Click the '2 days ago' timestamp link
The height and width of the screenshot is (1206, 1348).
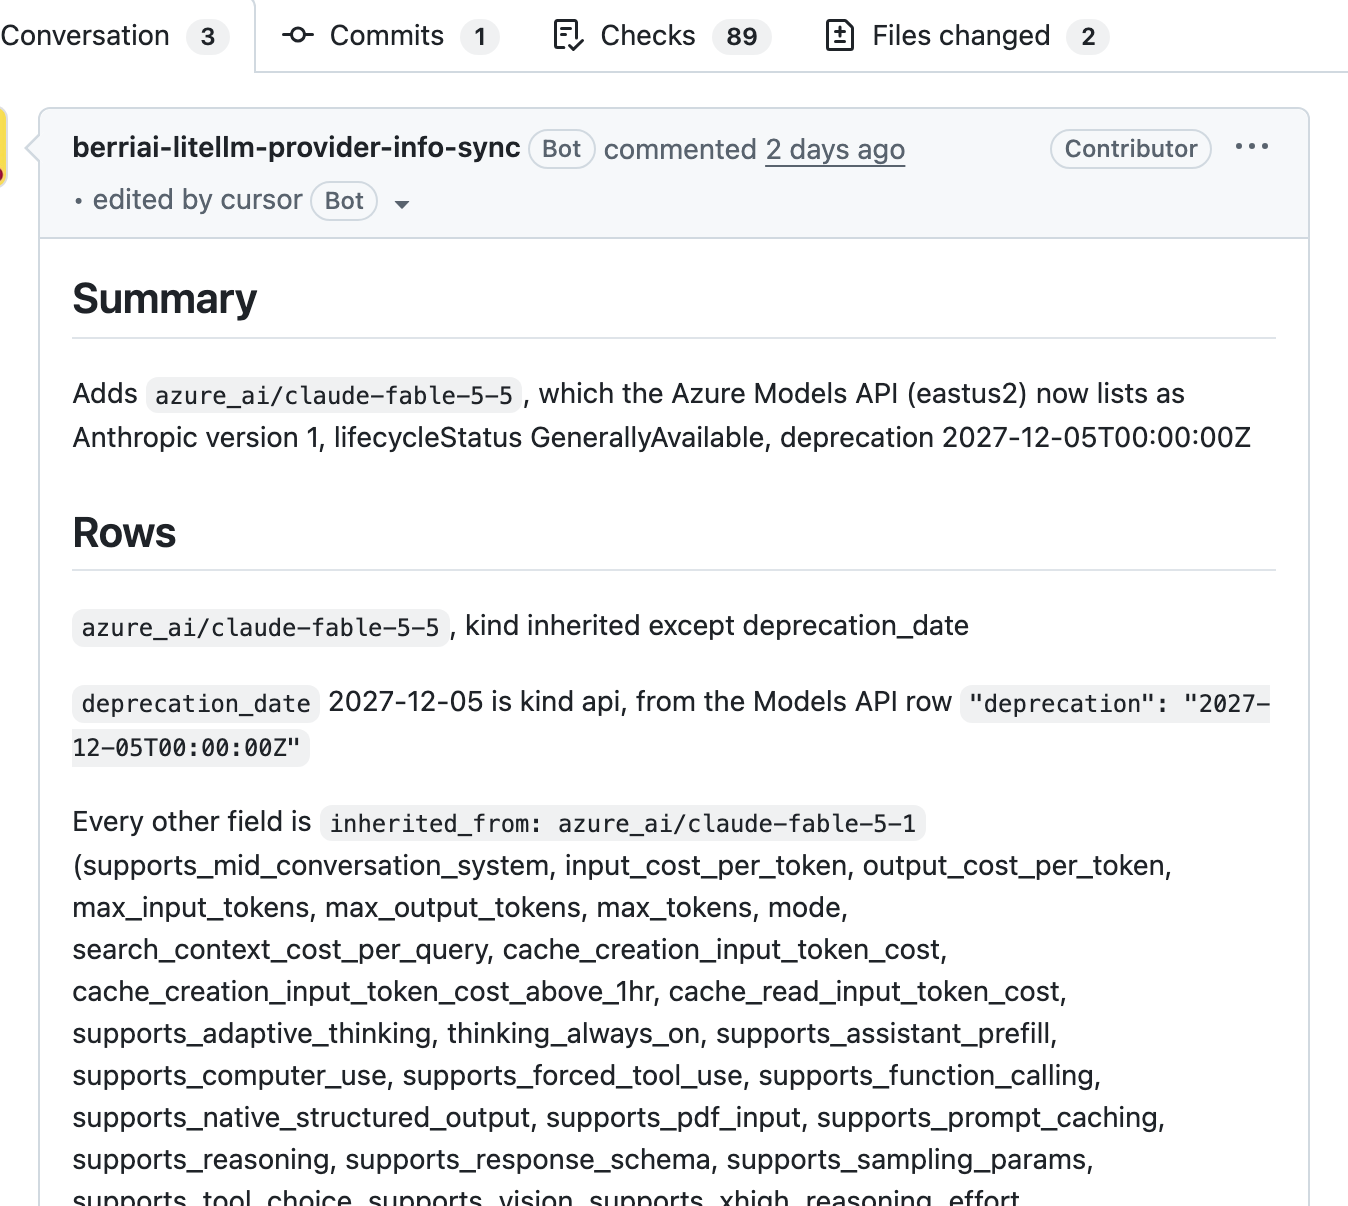click(x=835, y=149)
